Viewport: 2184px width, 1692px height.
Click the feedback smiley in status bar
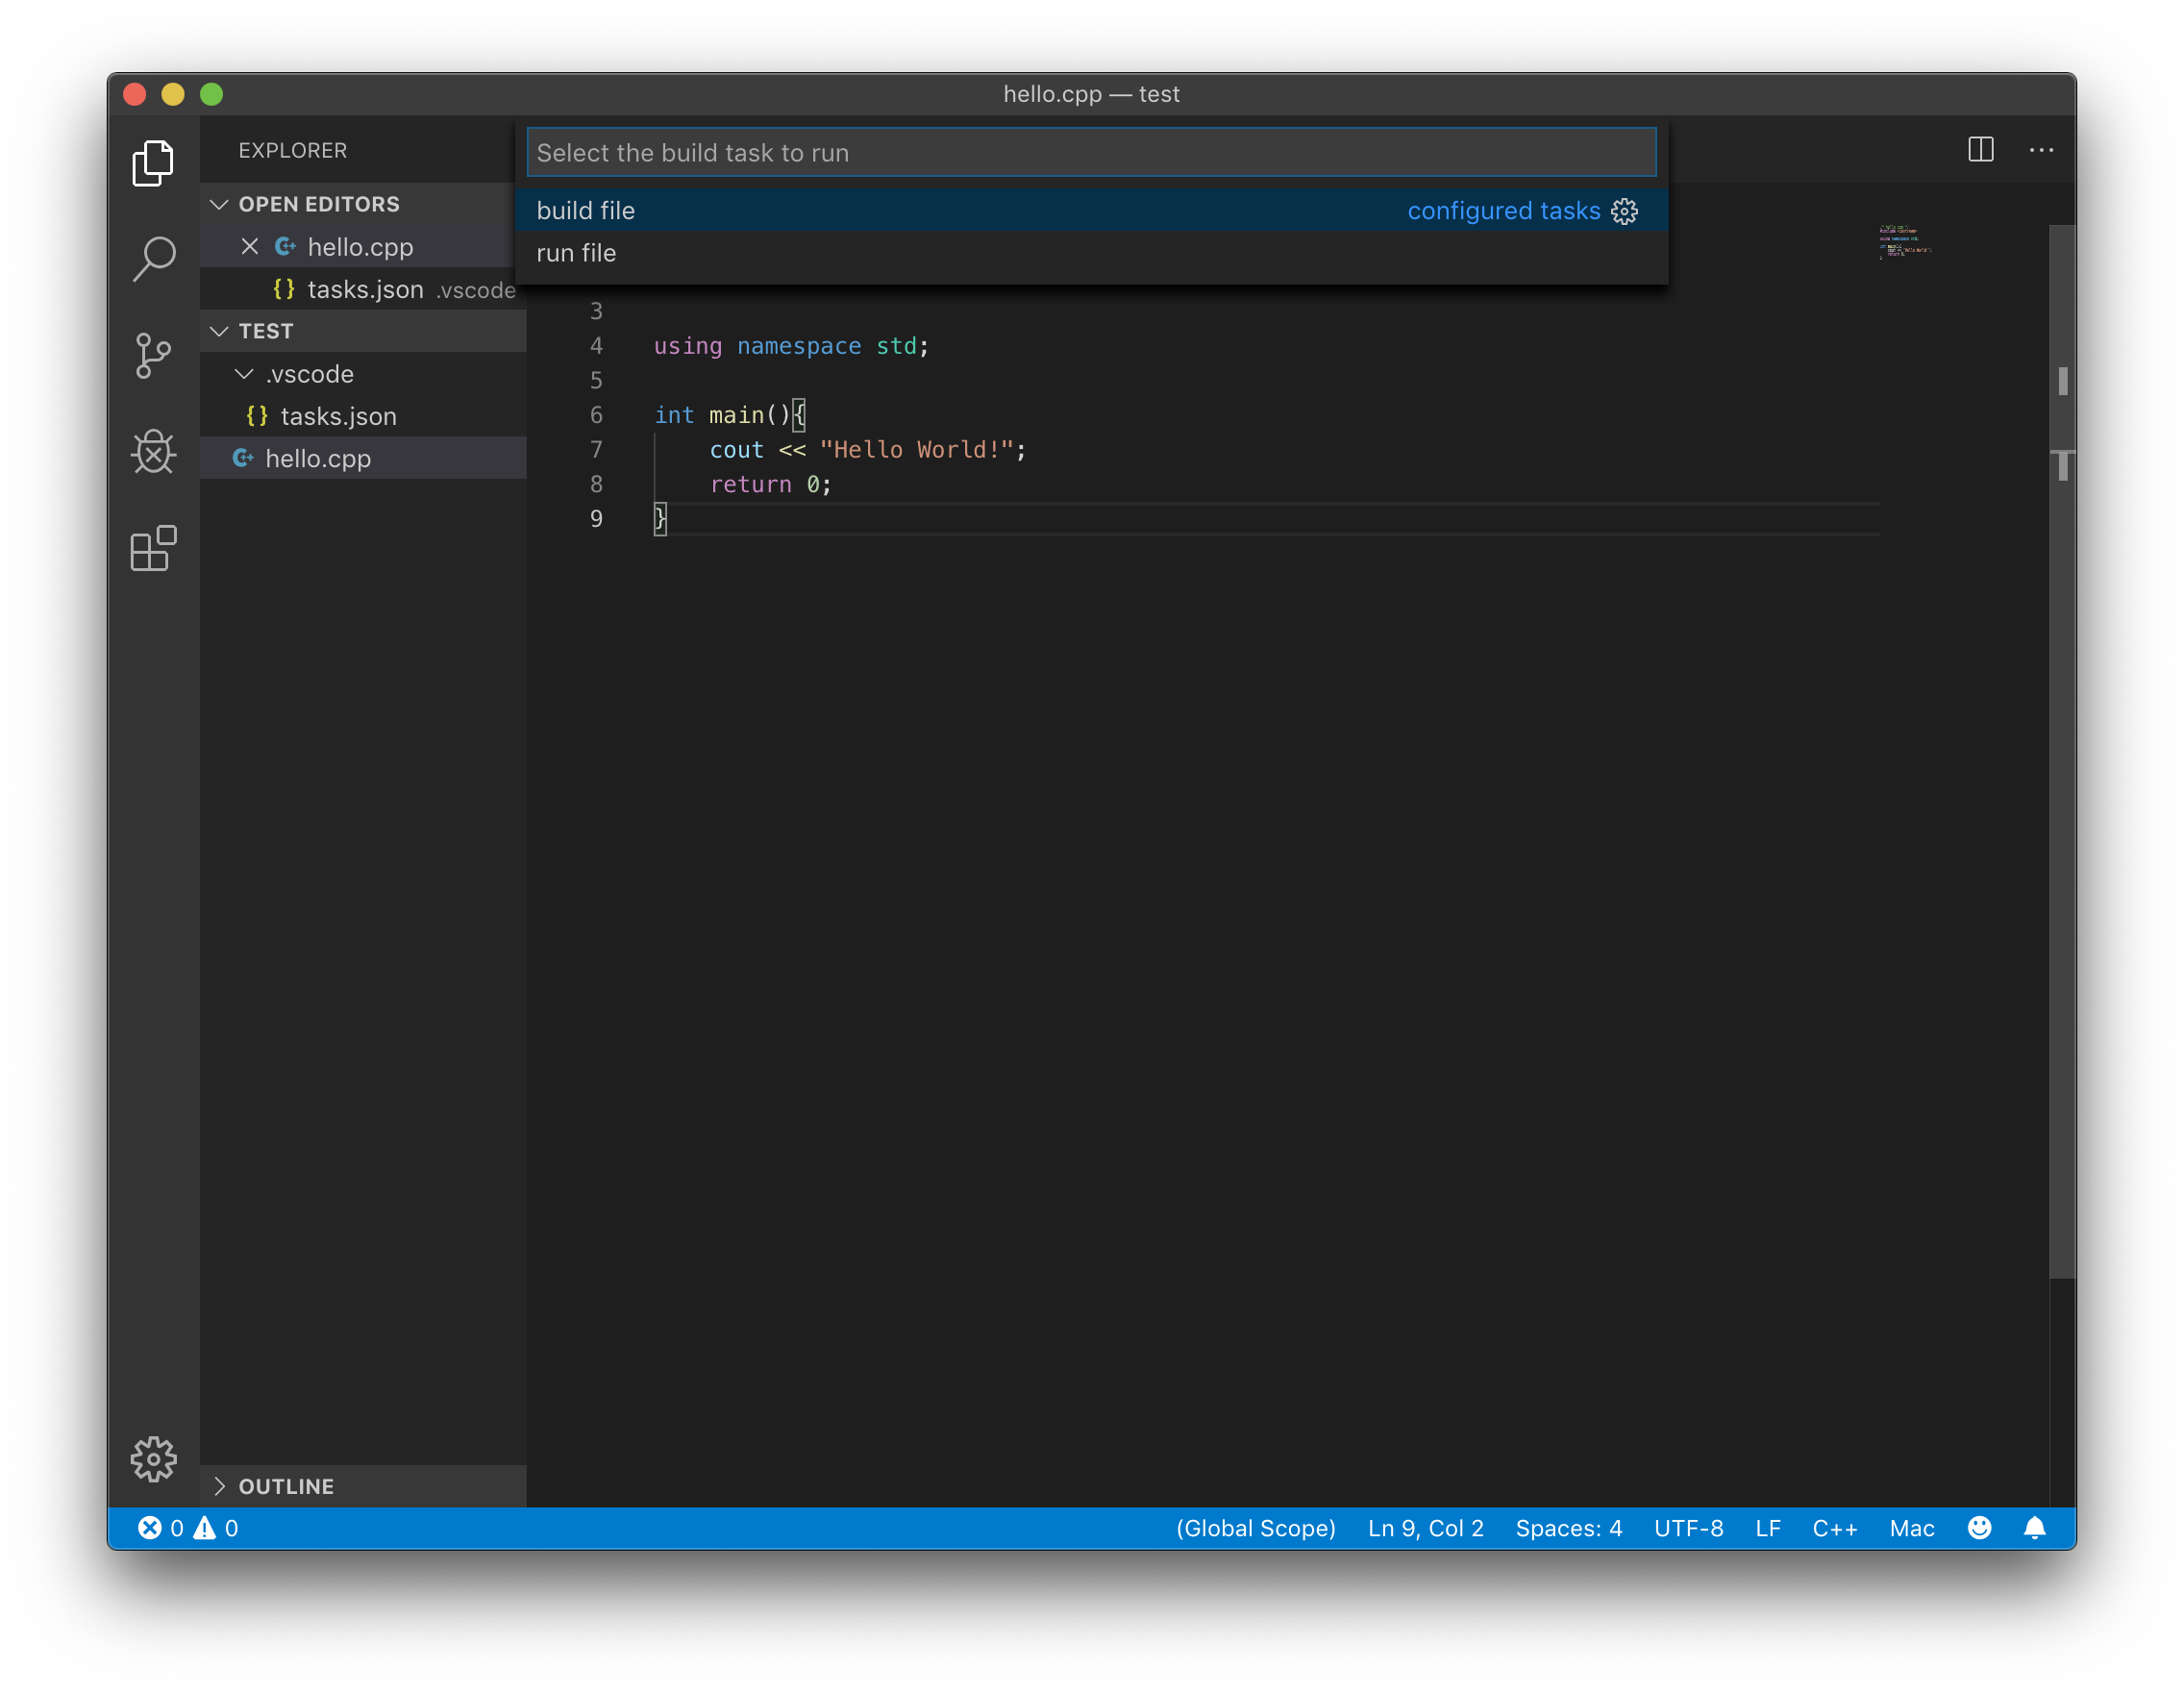pyautogui.click(x=1979, y=1527)
